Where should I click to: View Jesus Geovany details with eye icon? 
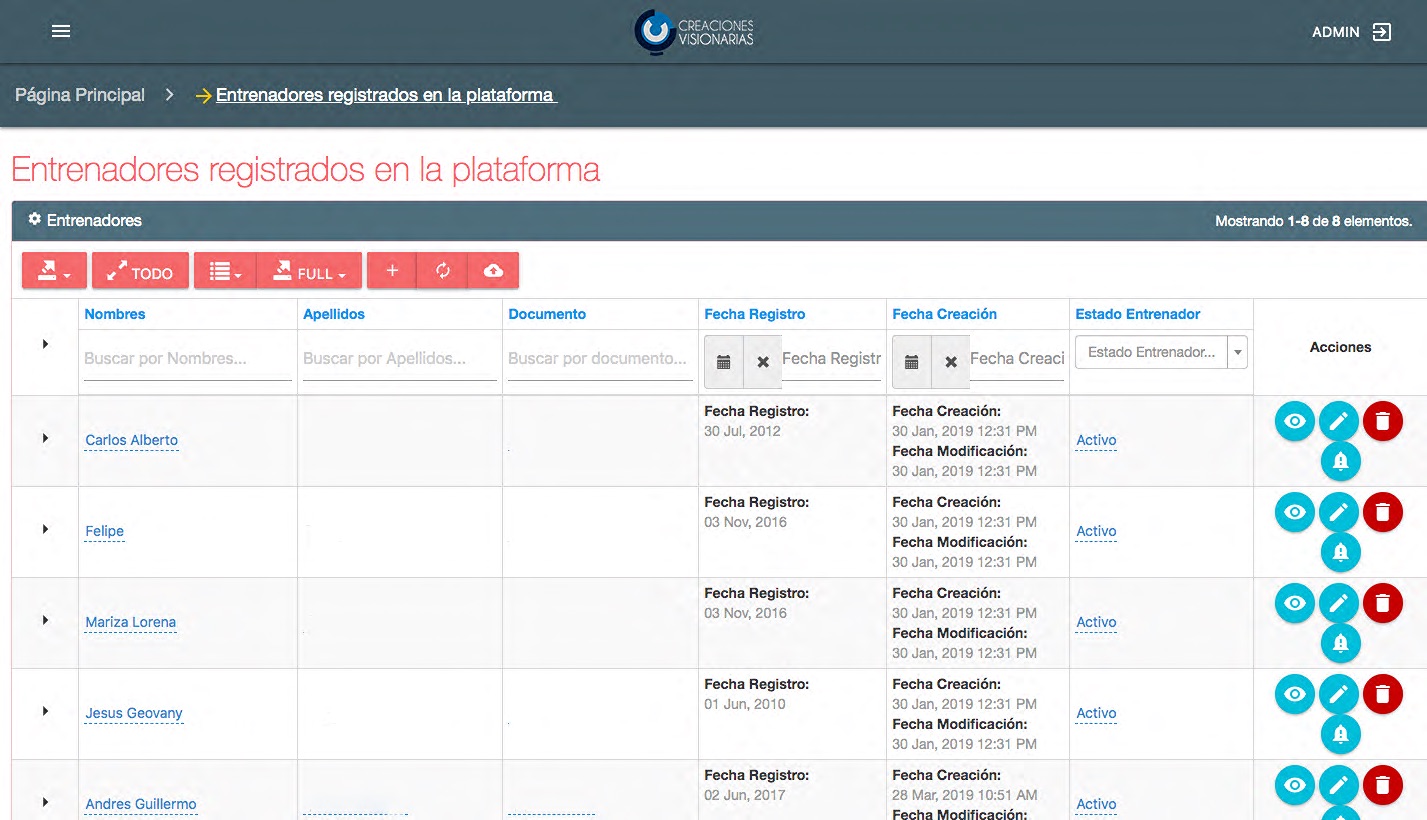pyautogui.click(x=1295, y=694)
